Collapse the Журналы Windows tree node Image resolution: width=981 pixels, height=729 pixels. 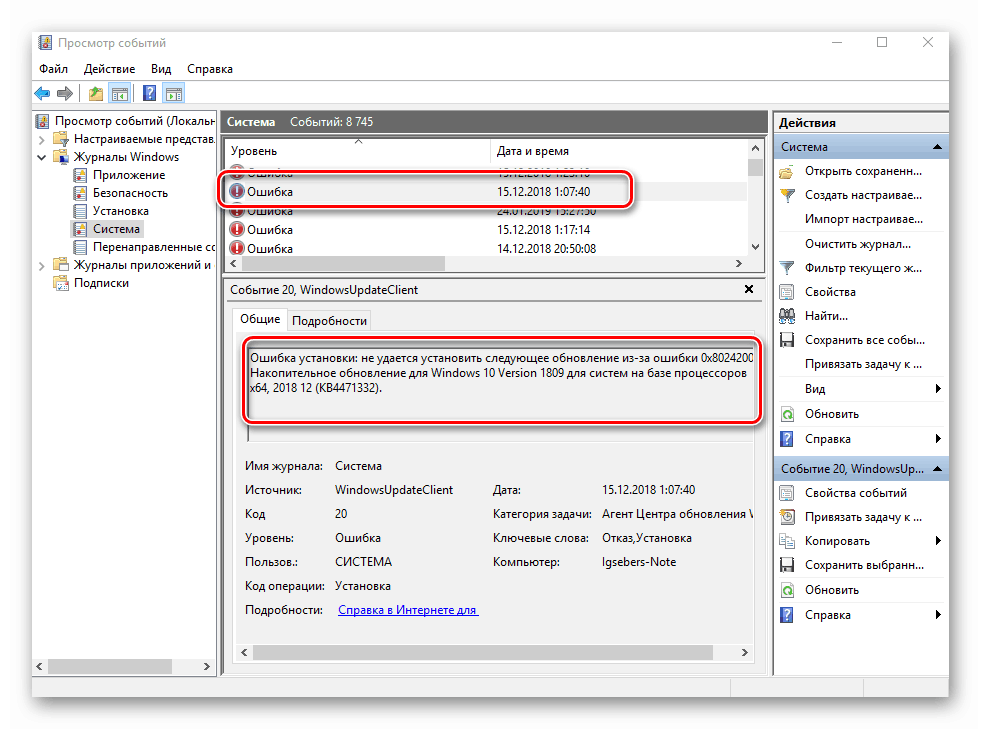41,157
